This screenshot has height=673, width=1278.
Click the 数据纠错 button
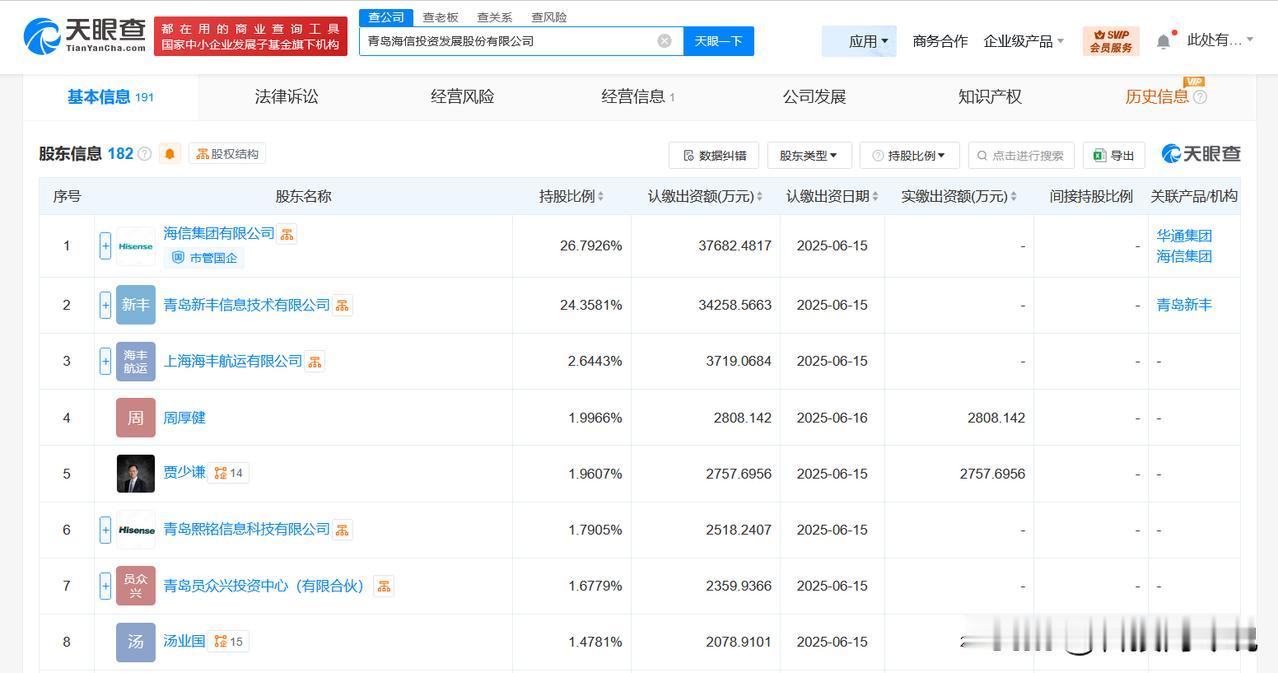coord(714,155)
